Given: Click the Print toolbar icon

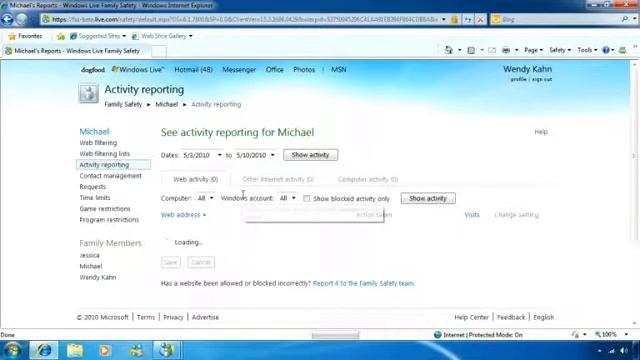Looking at the screenshot, I should click(x=506, y=50).
